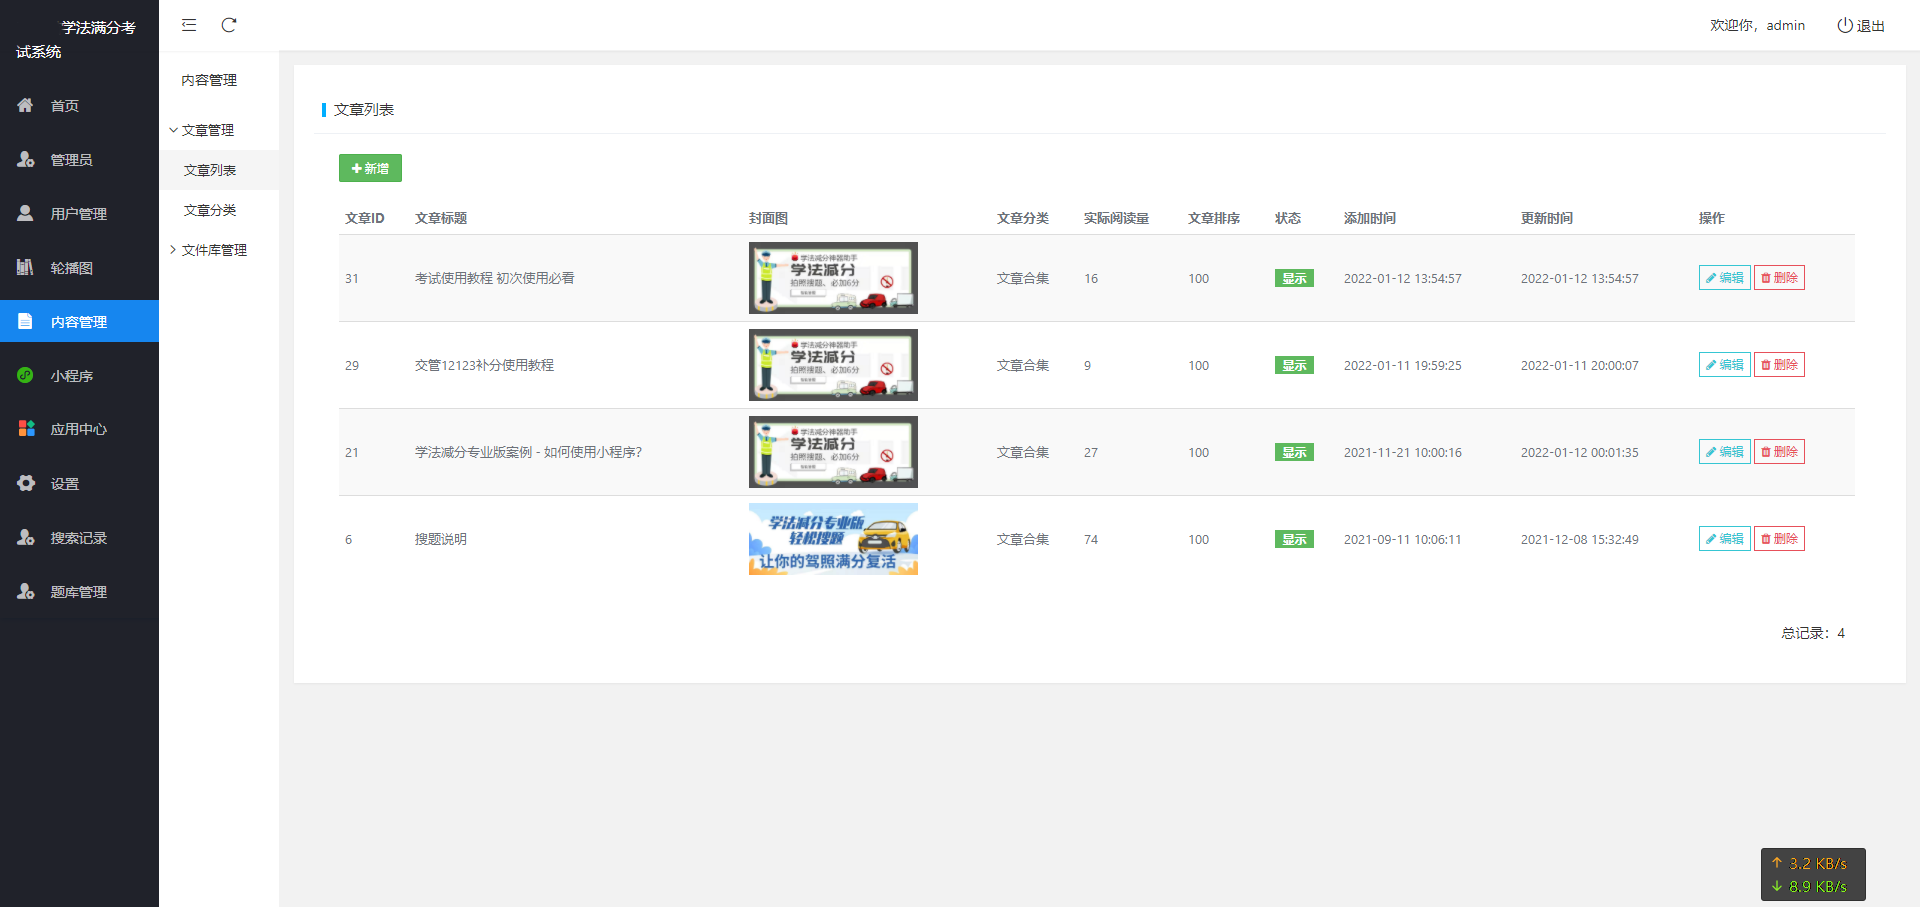Image resolution: width=1920 pixels, height=907 pixels.
Task: Click the home icon beside 首页
Action: tap(26, 105)
